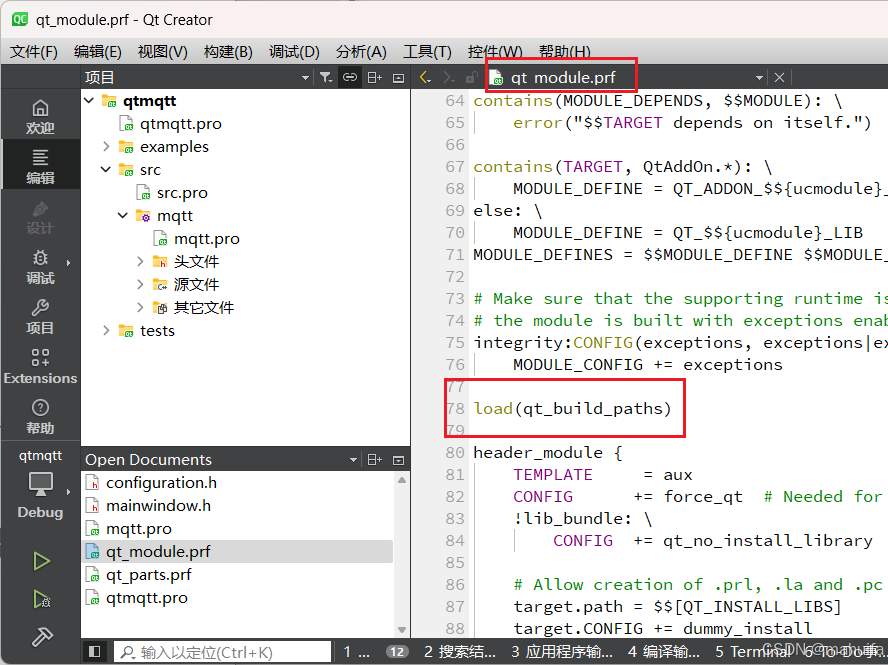Open the Extensions mode
The image size is (888, 665).
40,366
